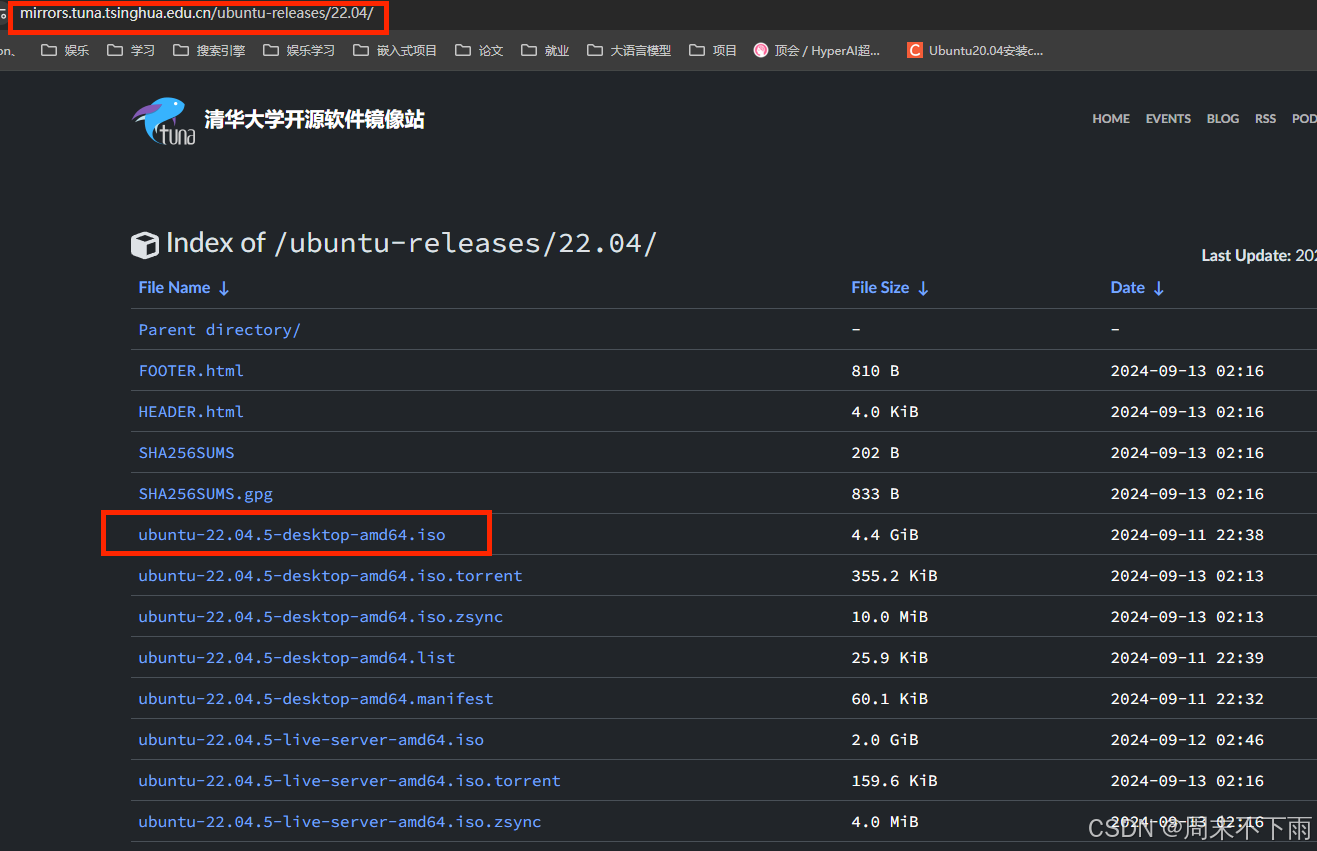Open the Parent directory link
Screen dimensions: 1317x851
(219, 330)
